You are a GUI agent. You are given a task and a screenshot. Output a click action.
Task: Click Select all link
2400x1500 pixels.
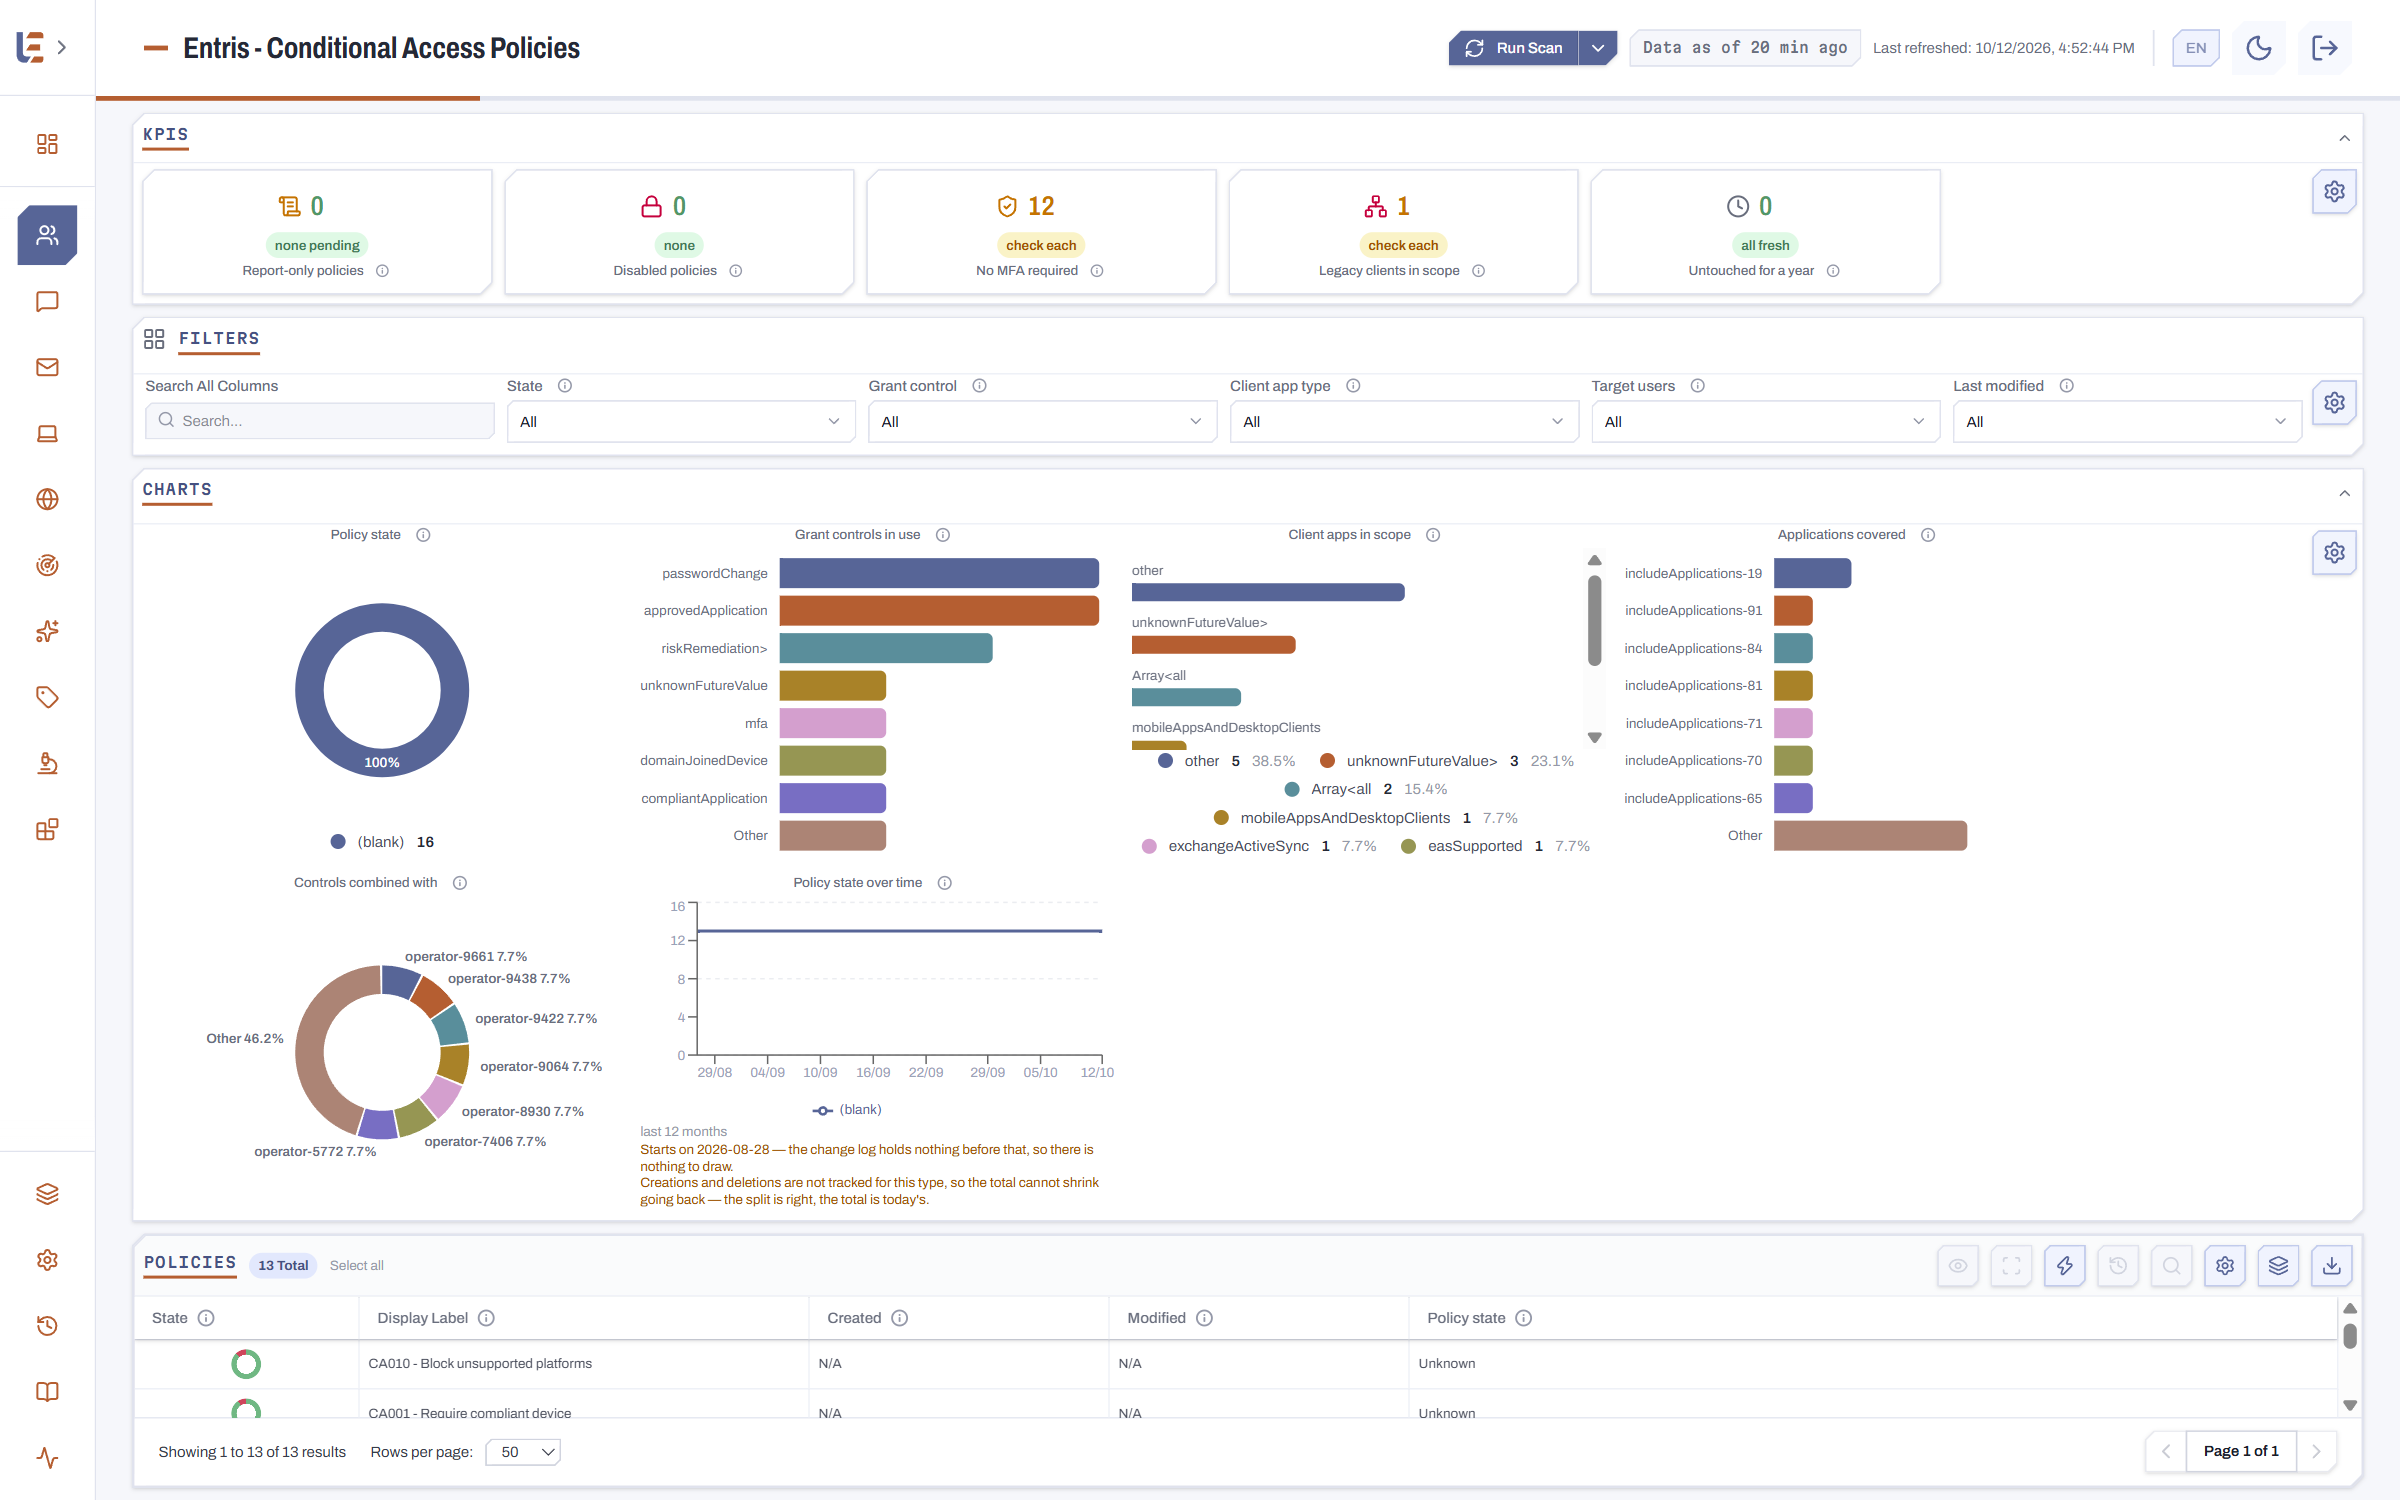356,1266
